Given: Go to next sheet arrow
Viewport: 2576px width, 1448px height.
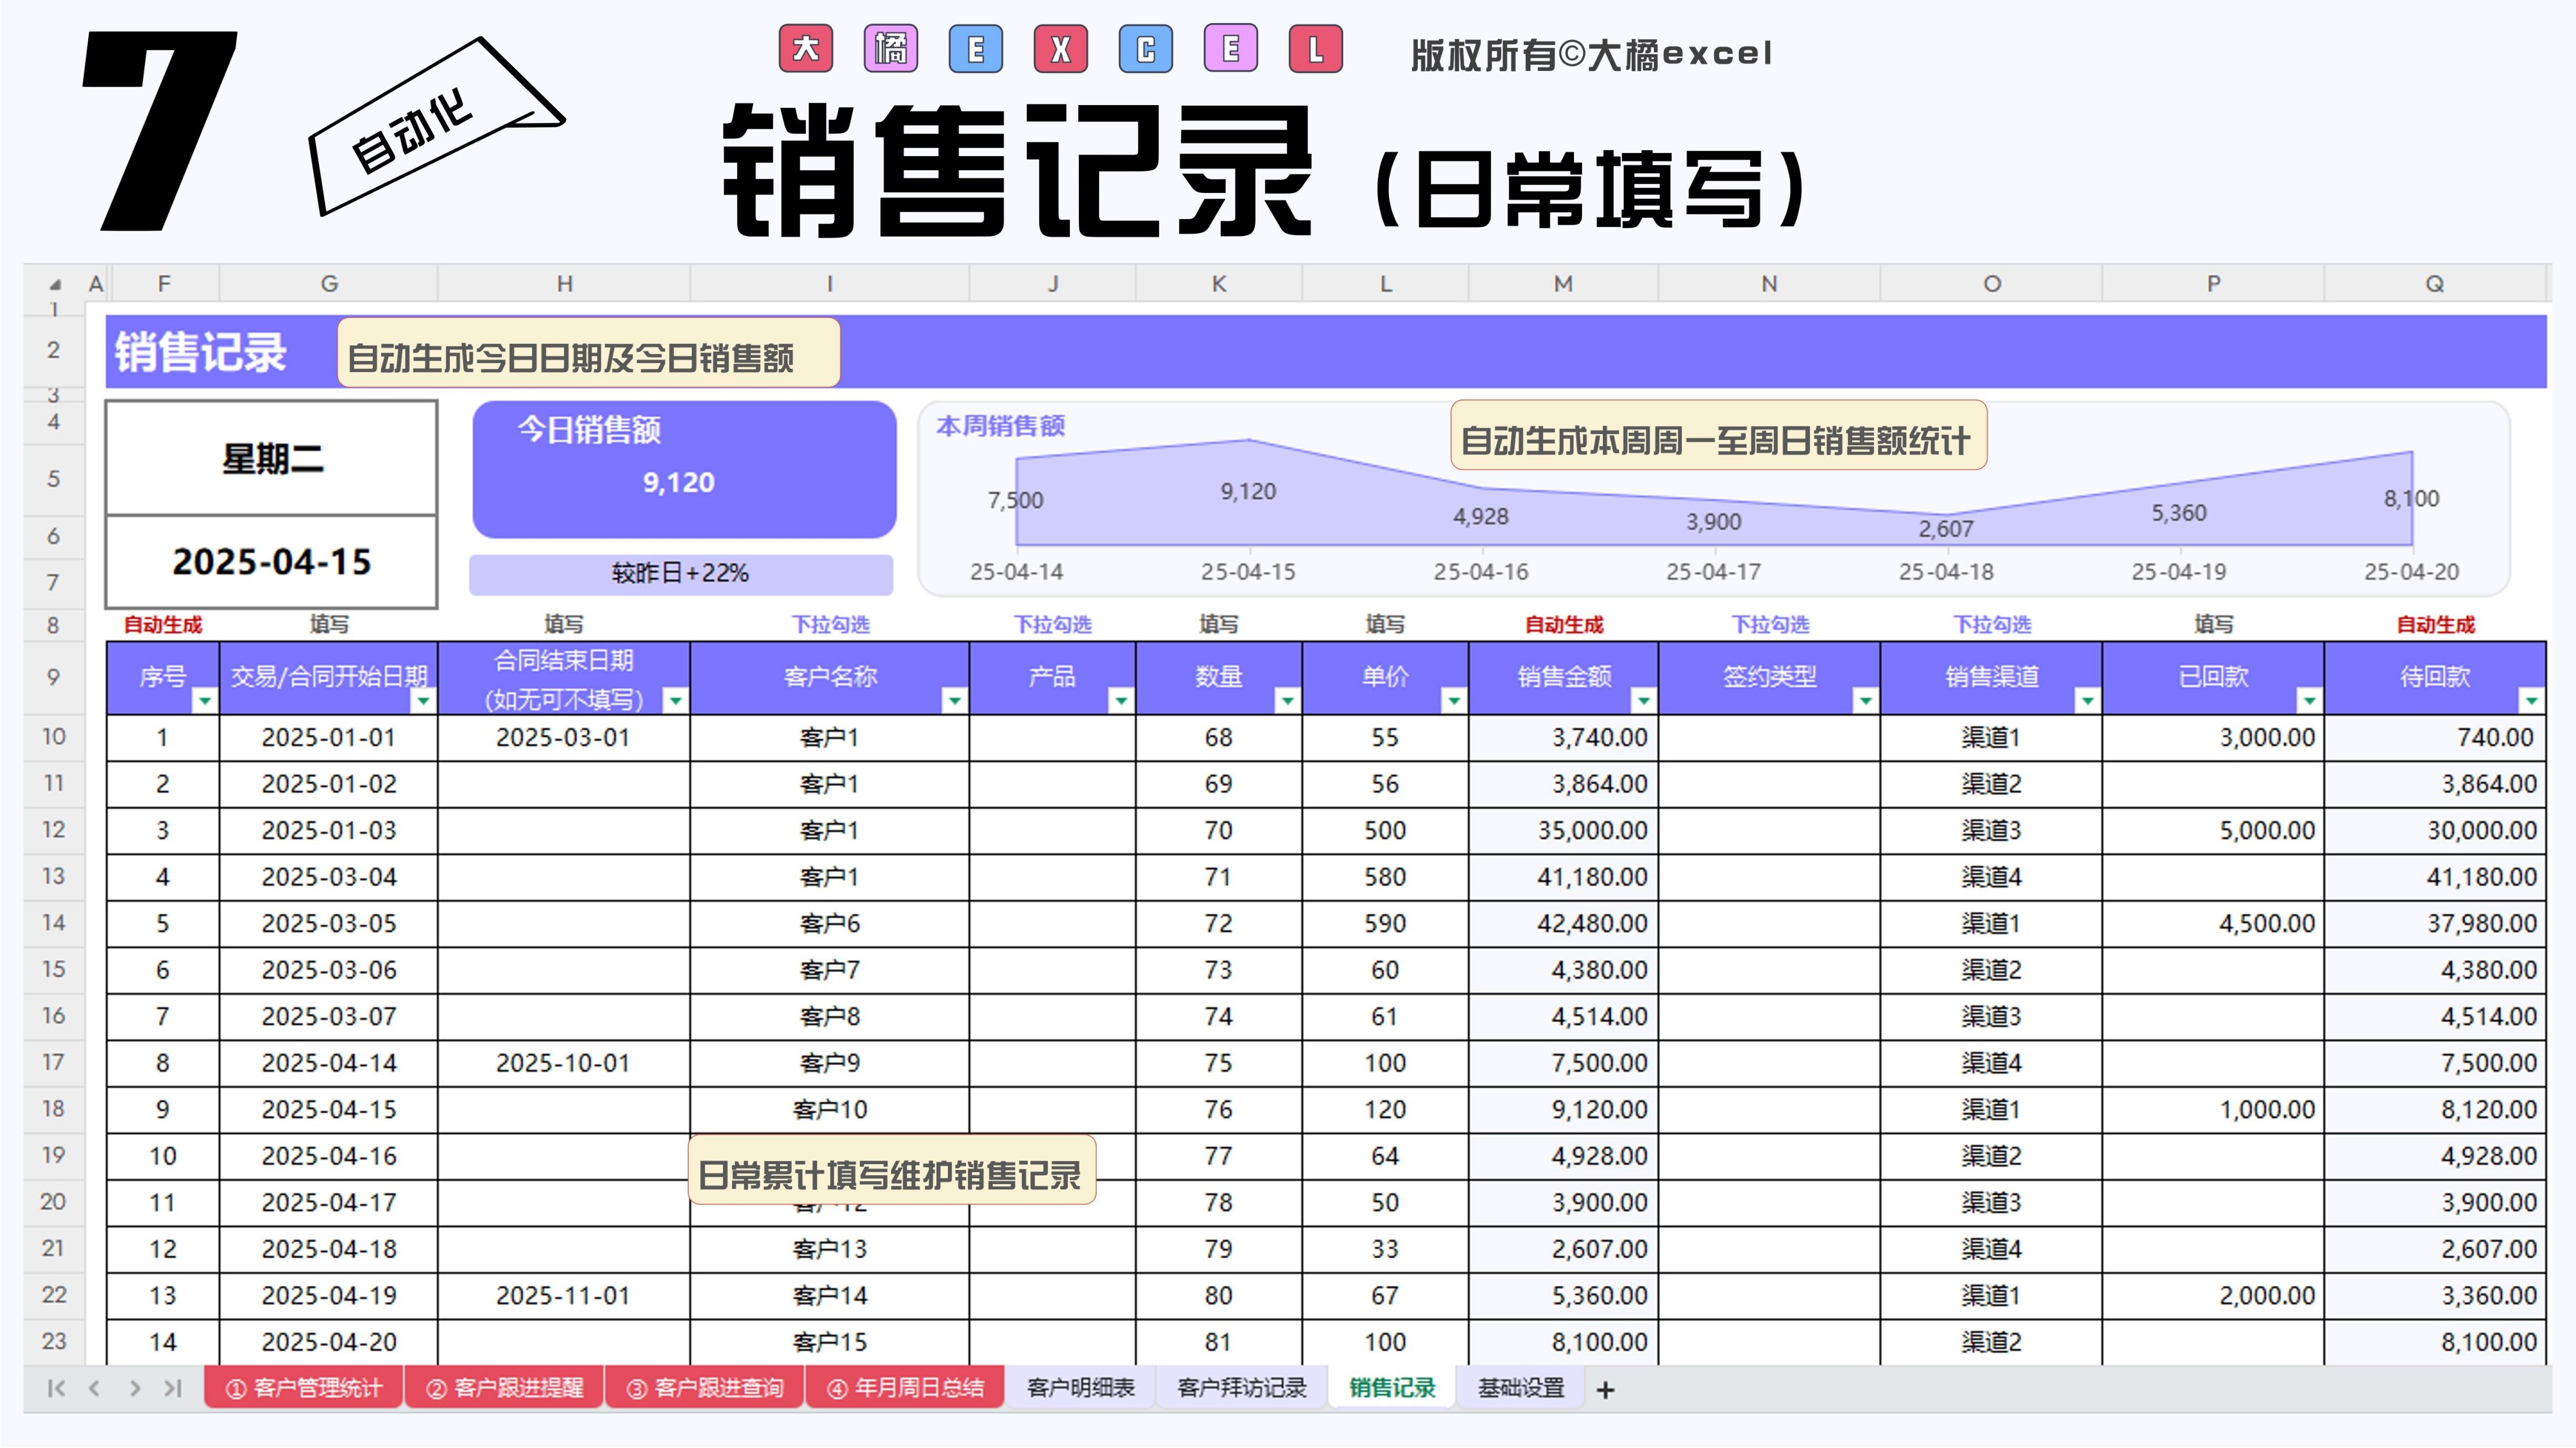Looking at the screenshot, I should [135, 1388].
